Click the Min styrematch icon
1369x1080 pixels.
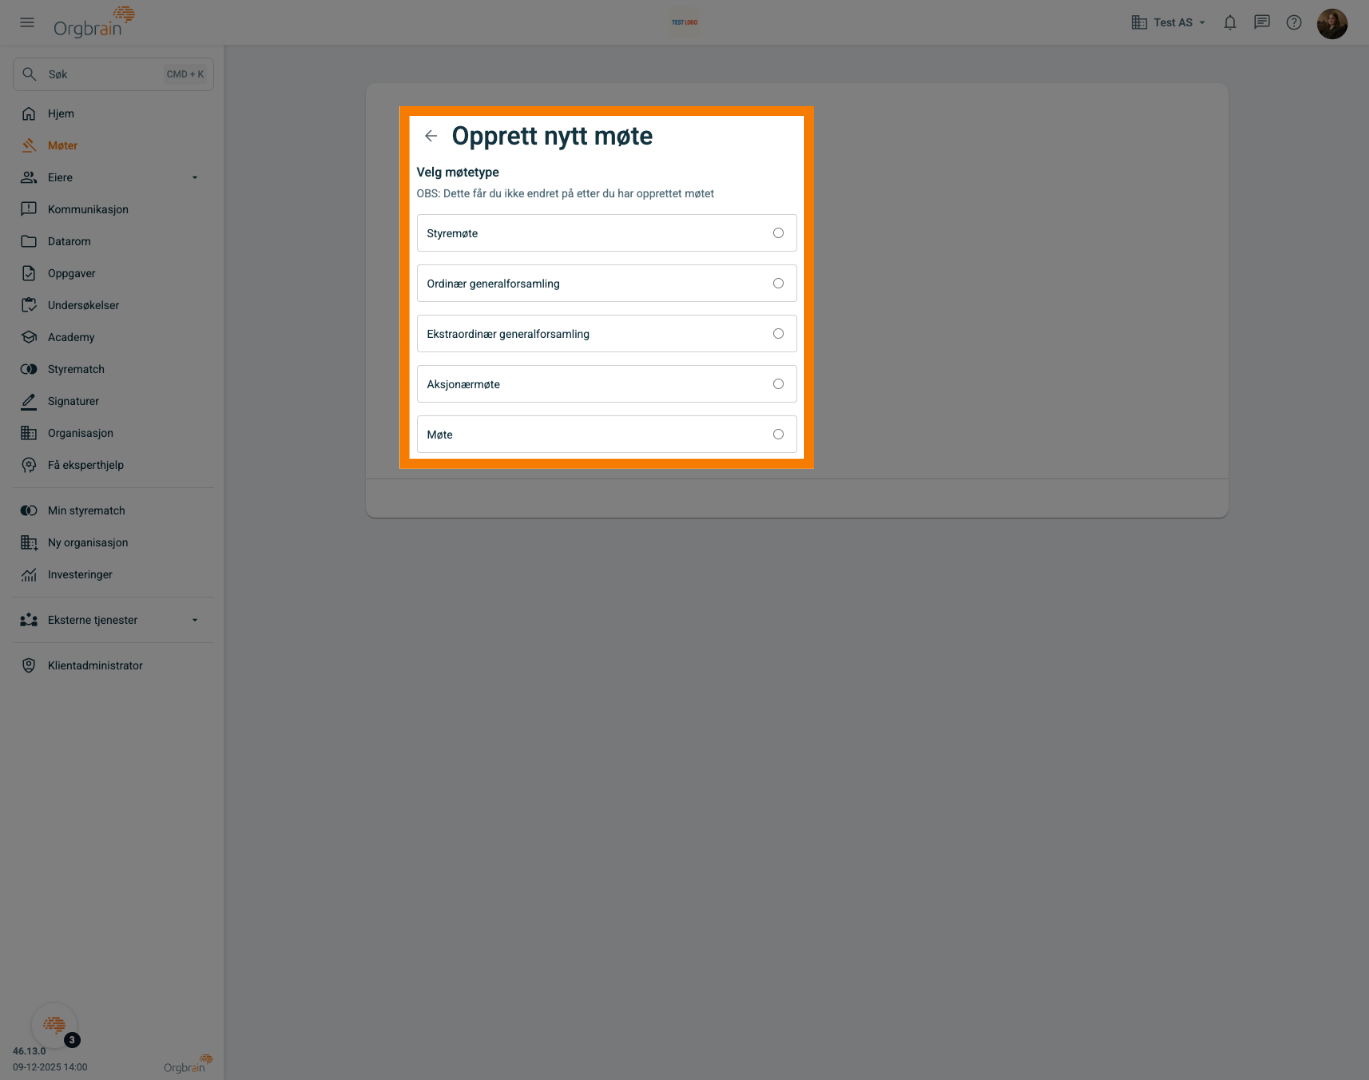pos(29,511)
